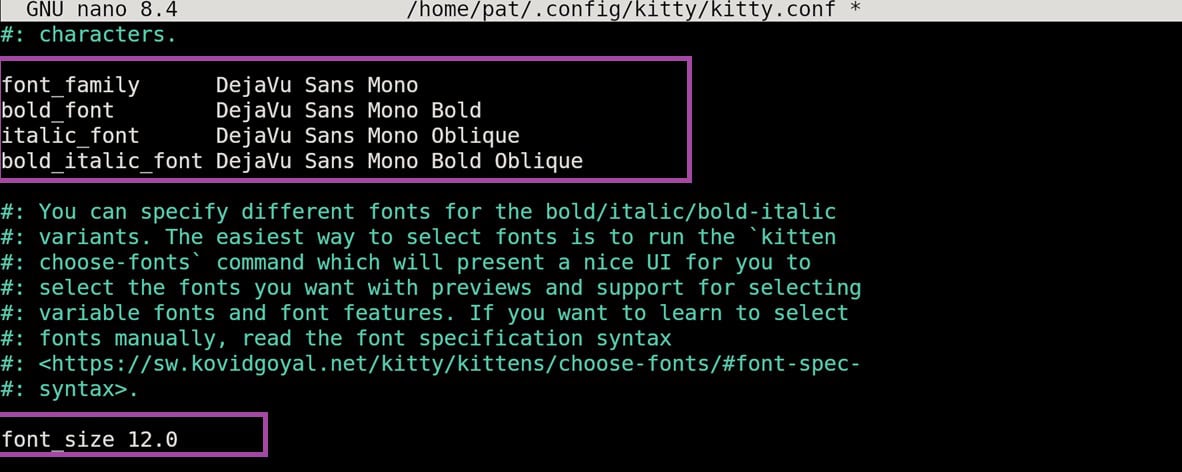The image size is (1182, 472).
Task: Click the 'DejaVu Sans Mono Bold Oblique' value
Action: [x=399, y=160]
